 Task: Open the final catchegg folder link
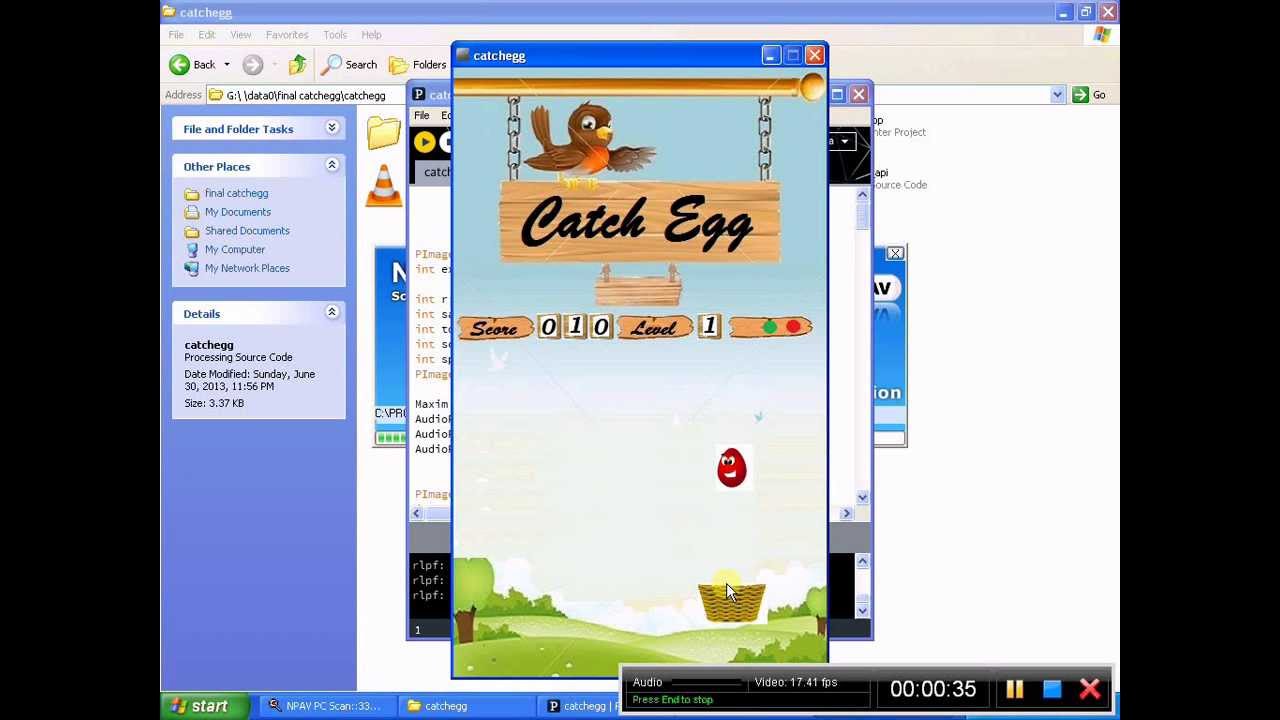click(x=236, y=193)
